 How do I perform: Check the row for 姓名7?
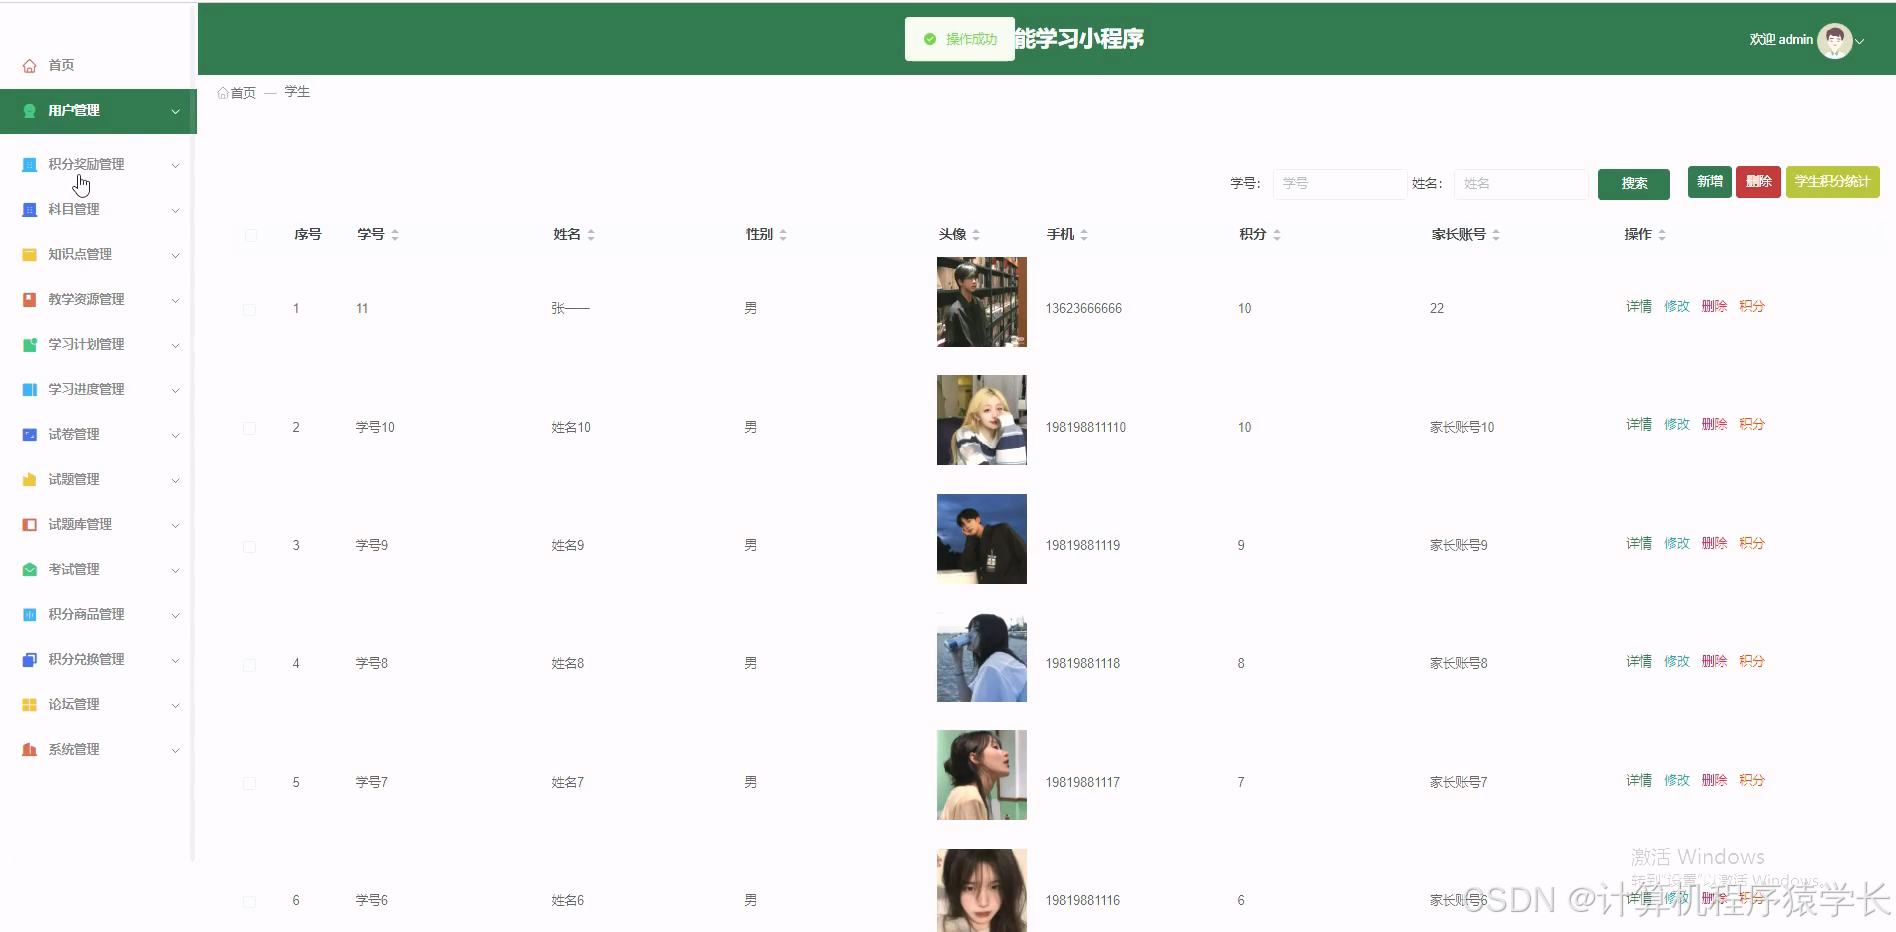[x=249, y=783]
